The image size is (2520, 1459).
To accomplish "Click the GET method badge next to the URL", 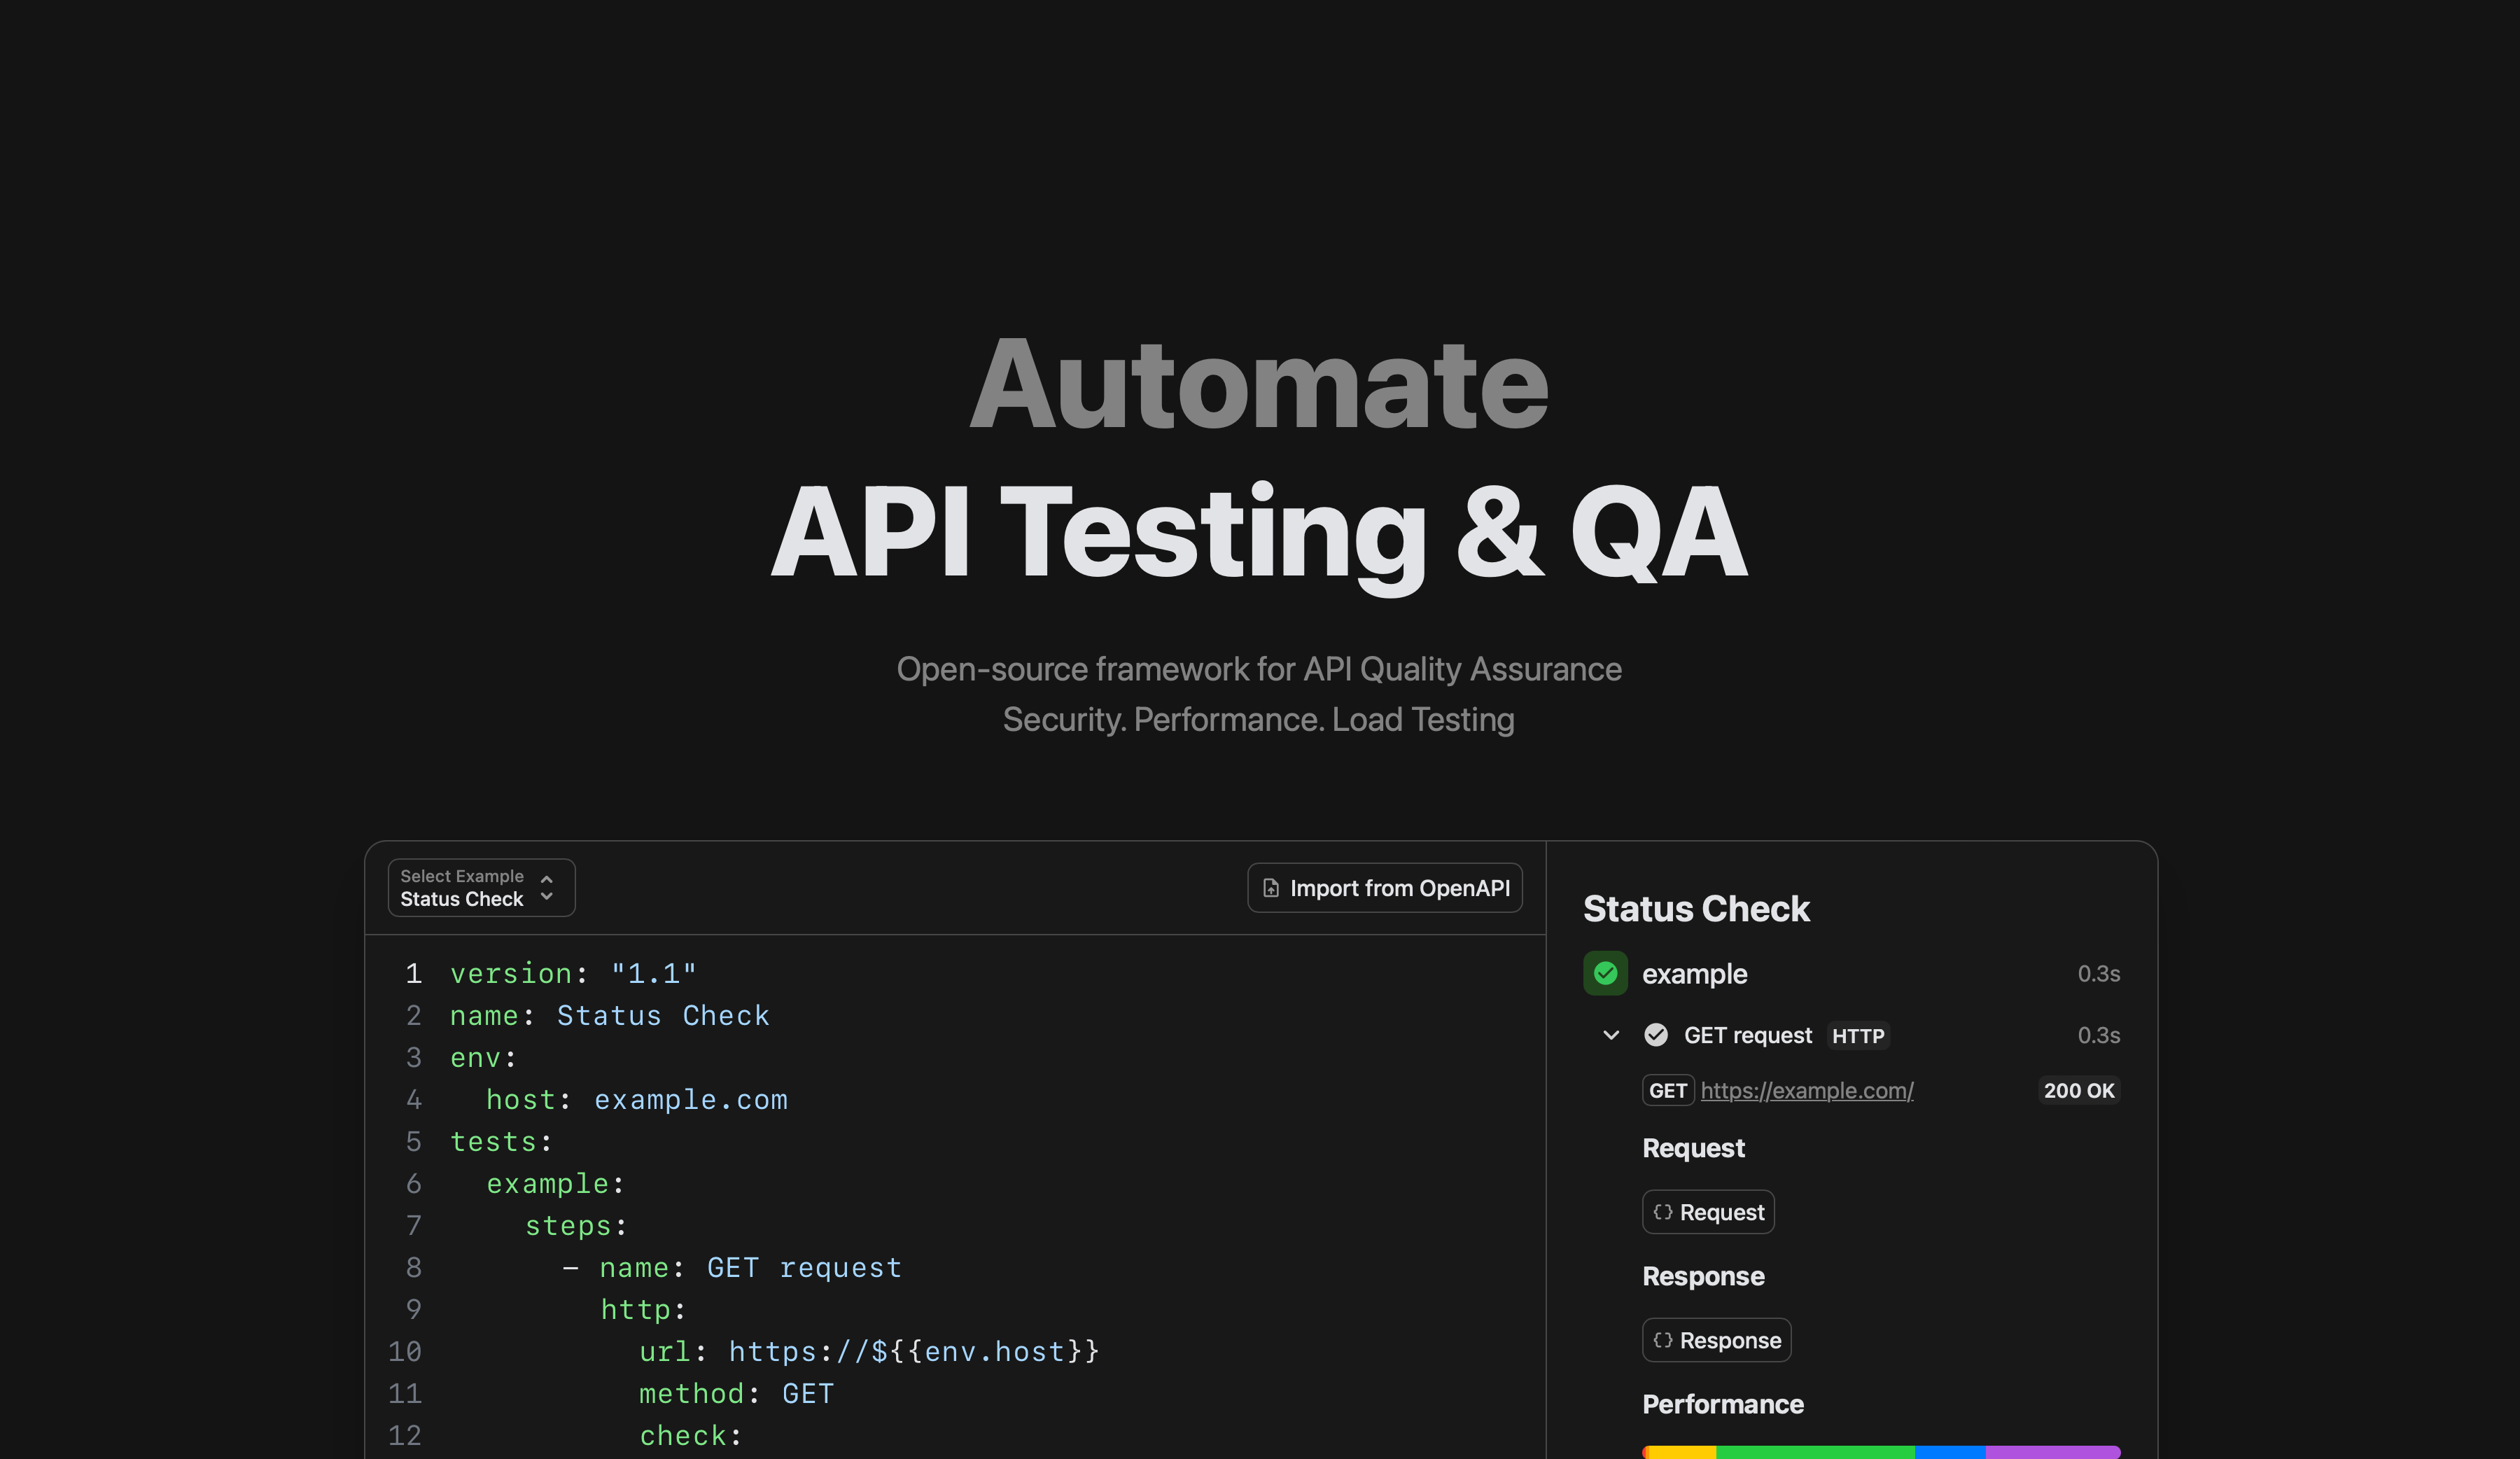I will [x=1668, y=1091].
